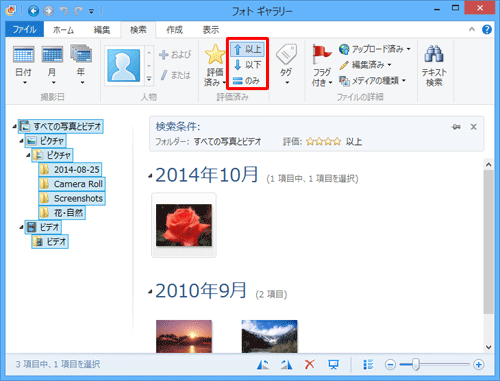Toggle the 以下 rating filter option
500x381 pixels.
247,65
